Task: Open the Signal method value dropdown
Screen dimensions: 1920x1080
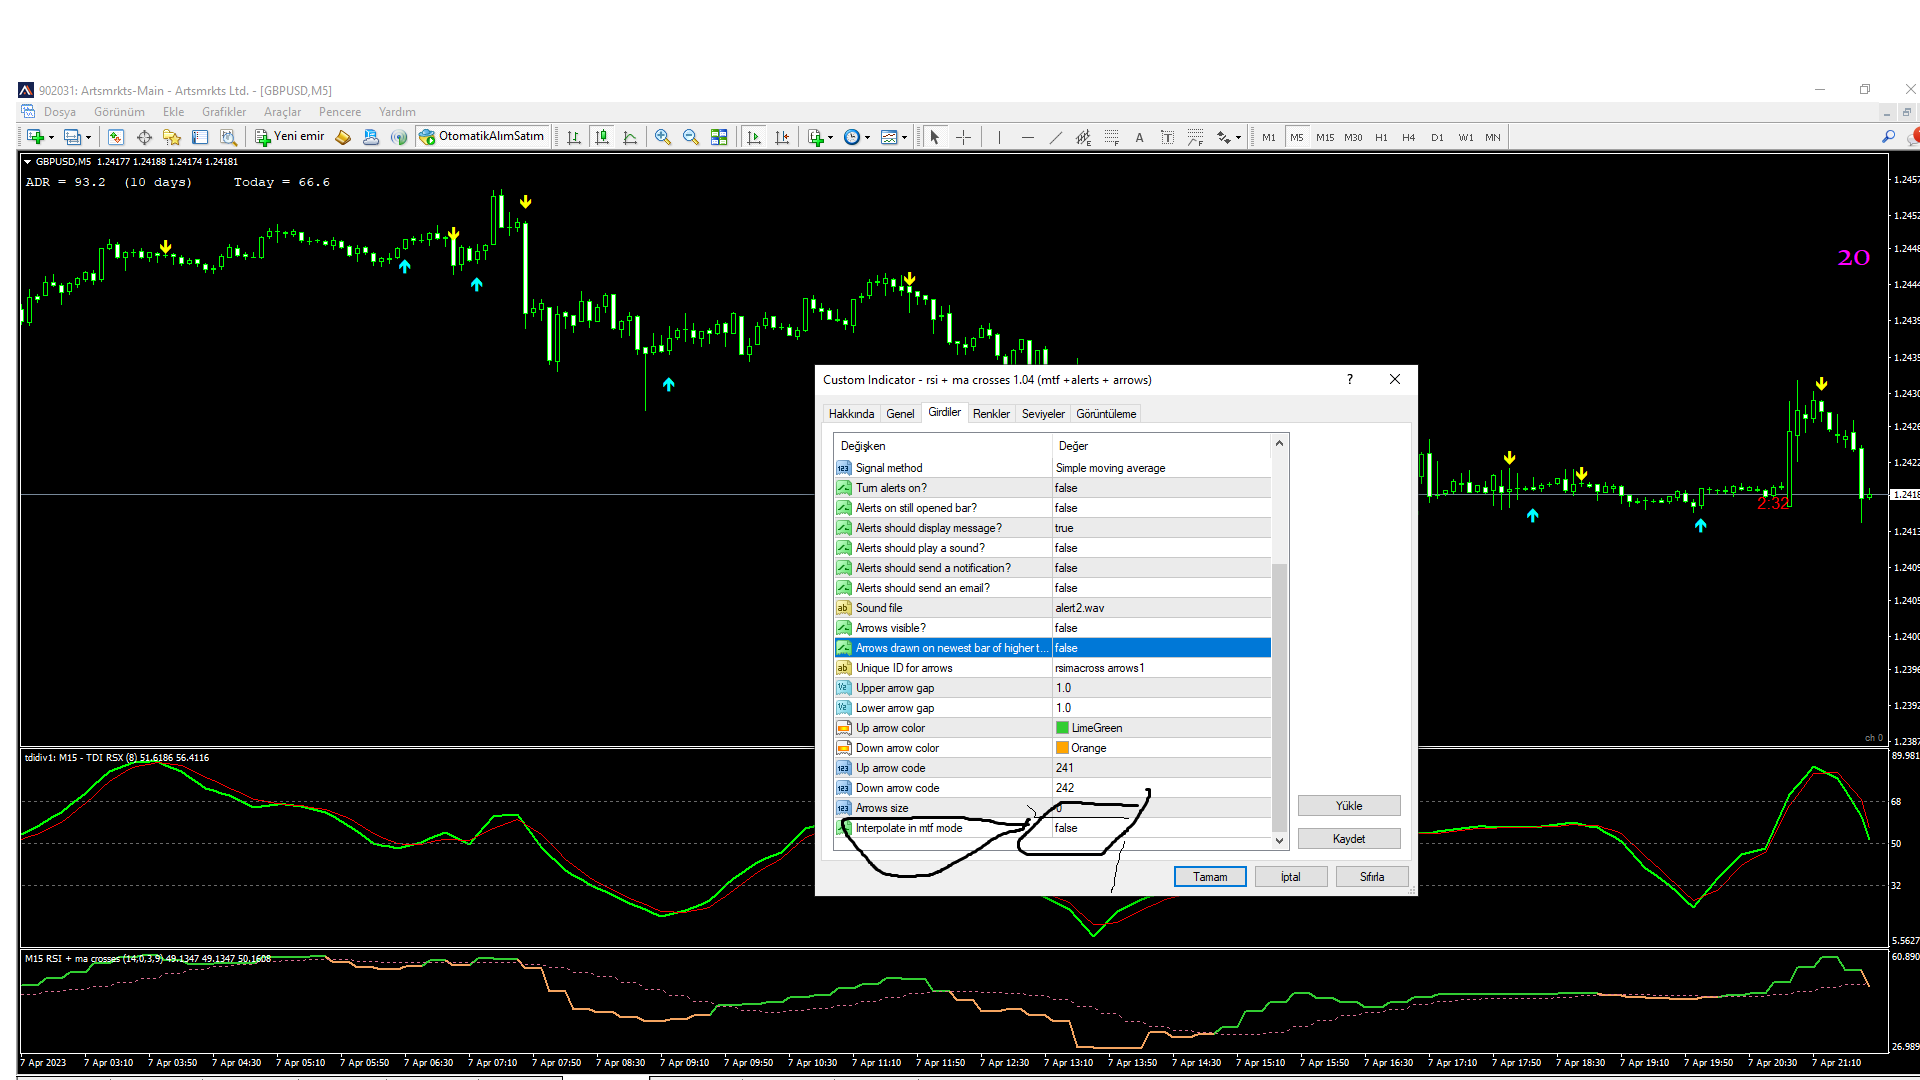Action: click(x=1110, y=468)
